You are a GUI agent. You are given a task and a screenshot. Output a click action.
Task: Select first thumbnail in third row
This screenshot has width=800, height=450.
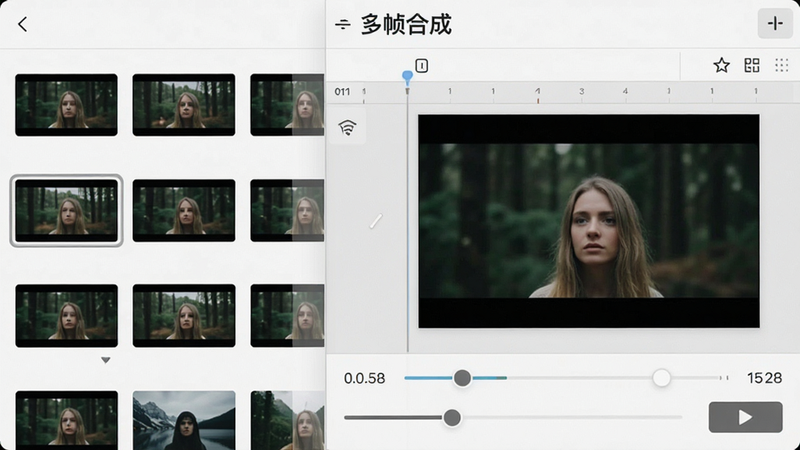[x=66, y=316]
